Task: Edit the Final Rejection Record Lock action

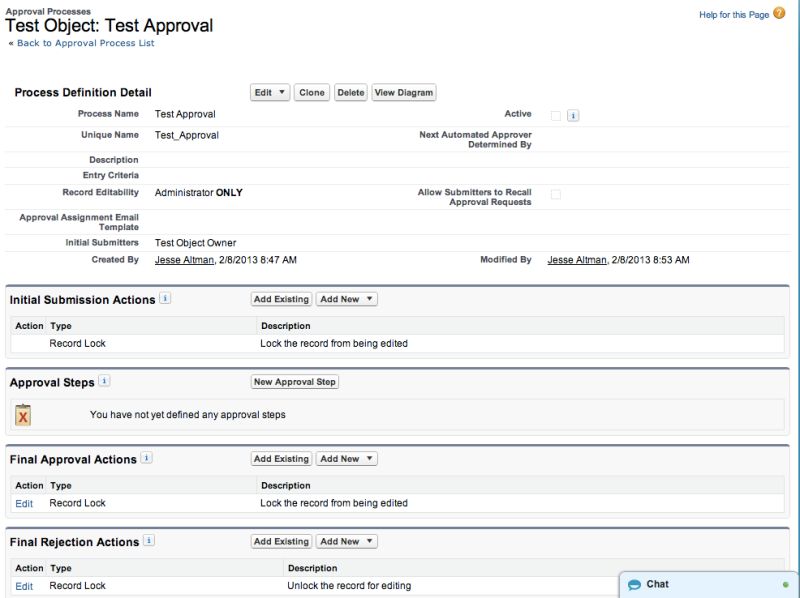Action: (x=23, y=585)
